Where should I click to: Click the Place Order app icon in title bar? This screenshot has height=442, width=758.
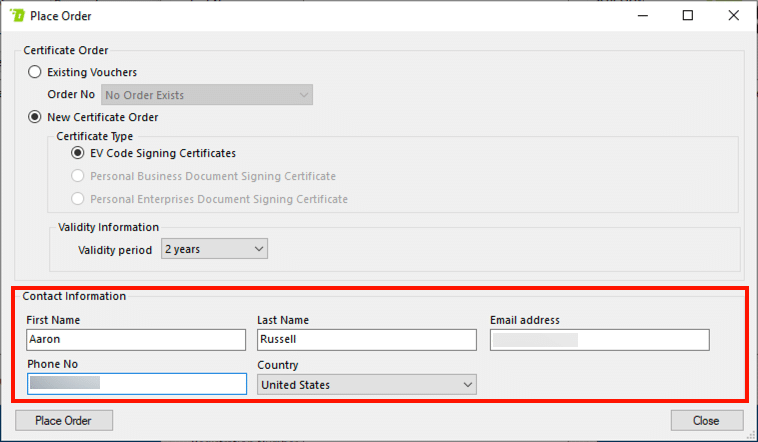click(x=16, y=16)
